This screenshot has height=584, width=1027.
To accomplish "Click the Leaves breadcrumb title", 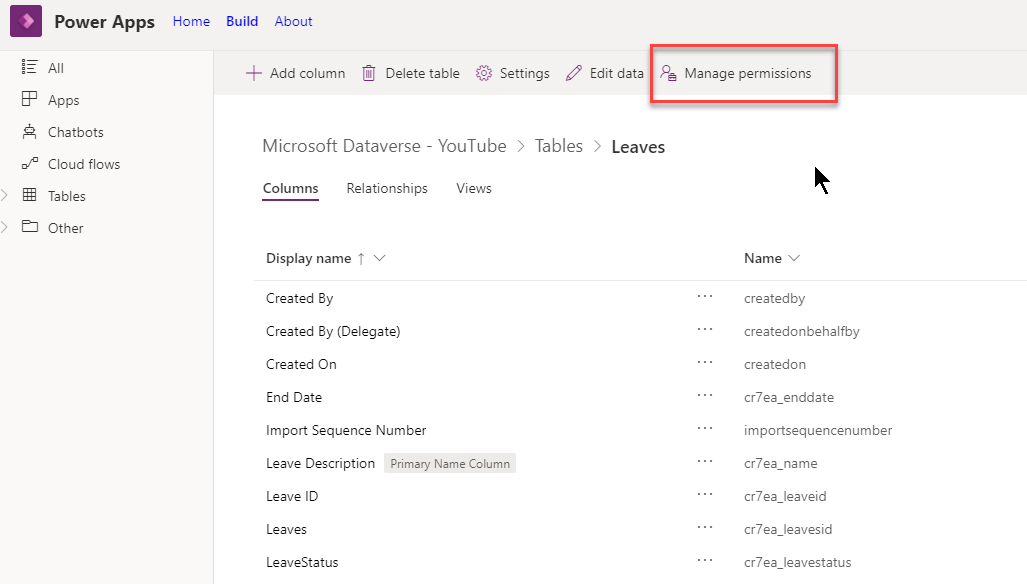I will click(638, 147).
